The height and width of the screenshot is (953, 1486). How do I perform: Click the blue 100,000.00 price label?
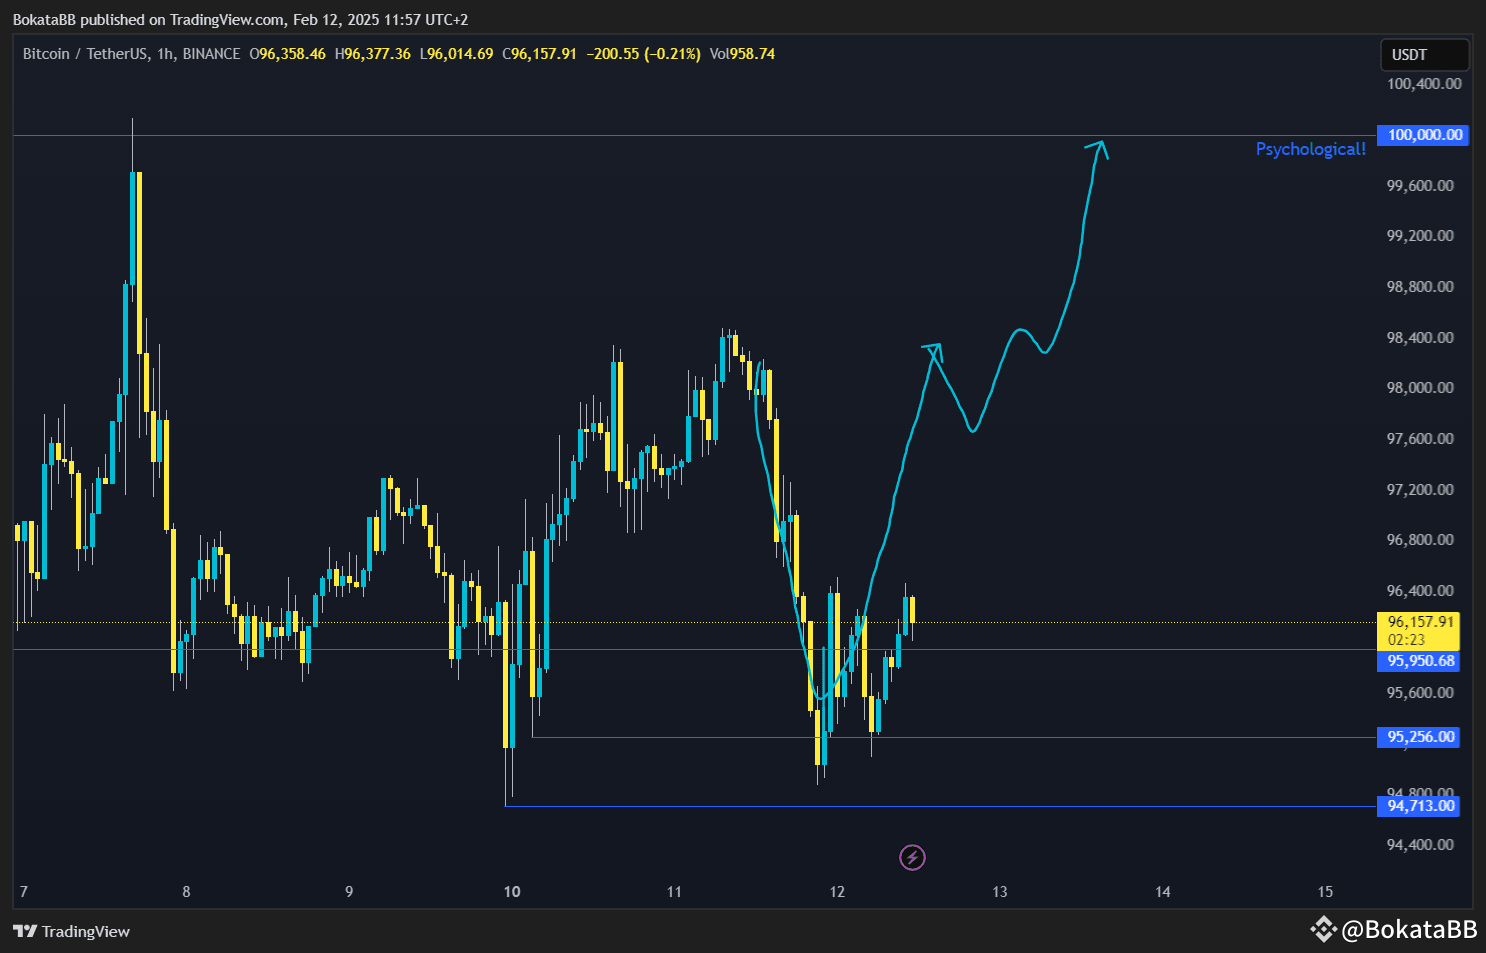tap(1423, 135)
